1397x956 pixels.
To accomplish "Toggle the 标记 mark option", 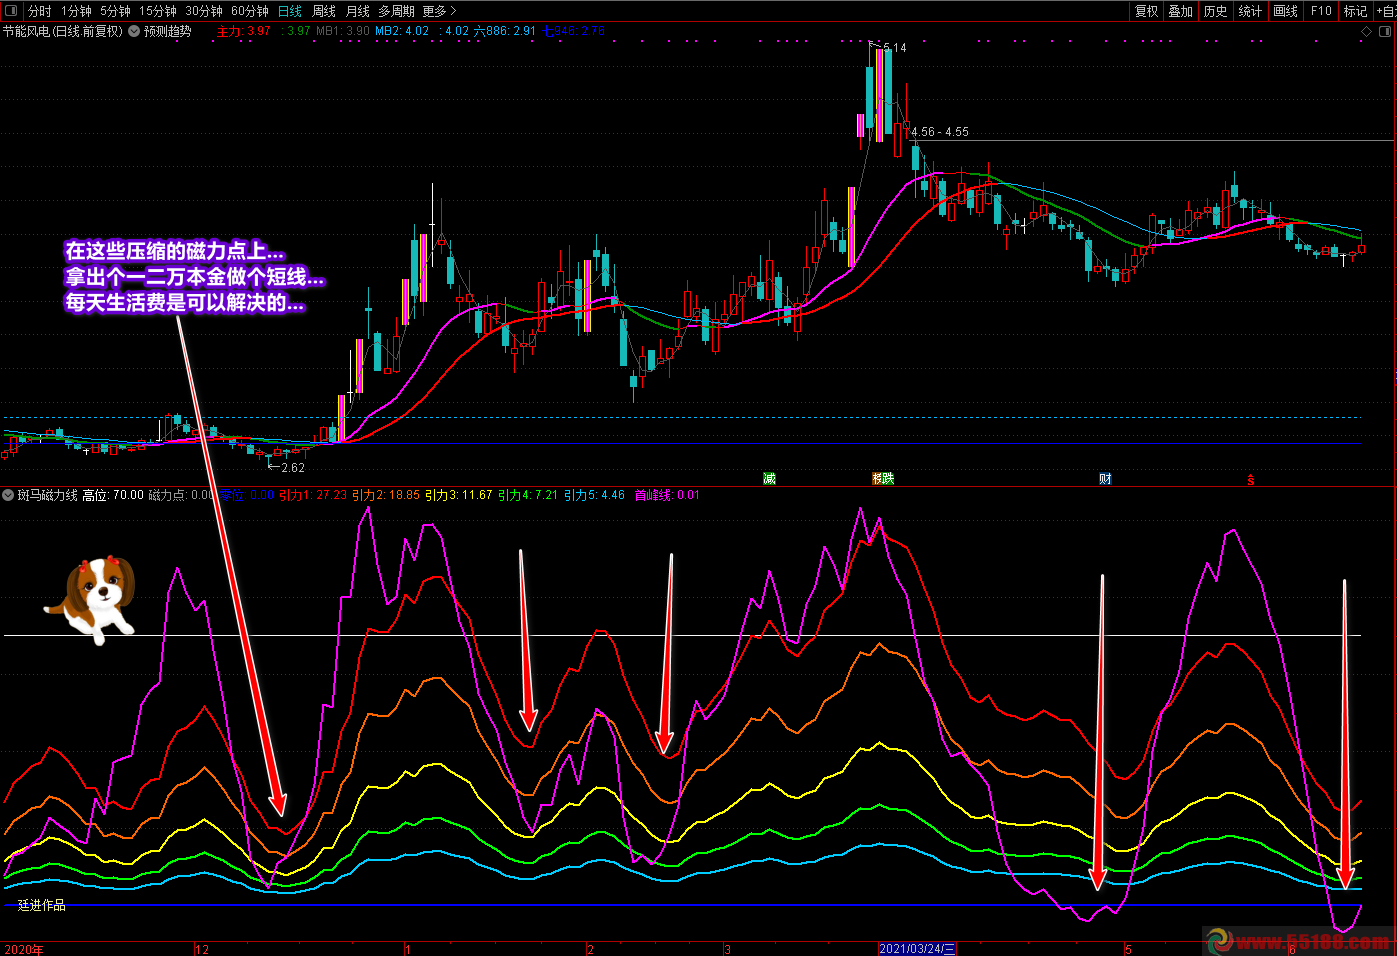I will tap(1355, 11).
